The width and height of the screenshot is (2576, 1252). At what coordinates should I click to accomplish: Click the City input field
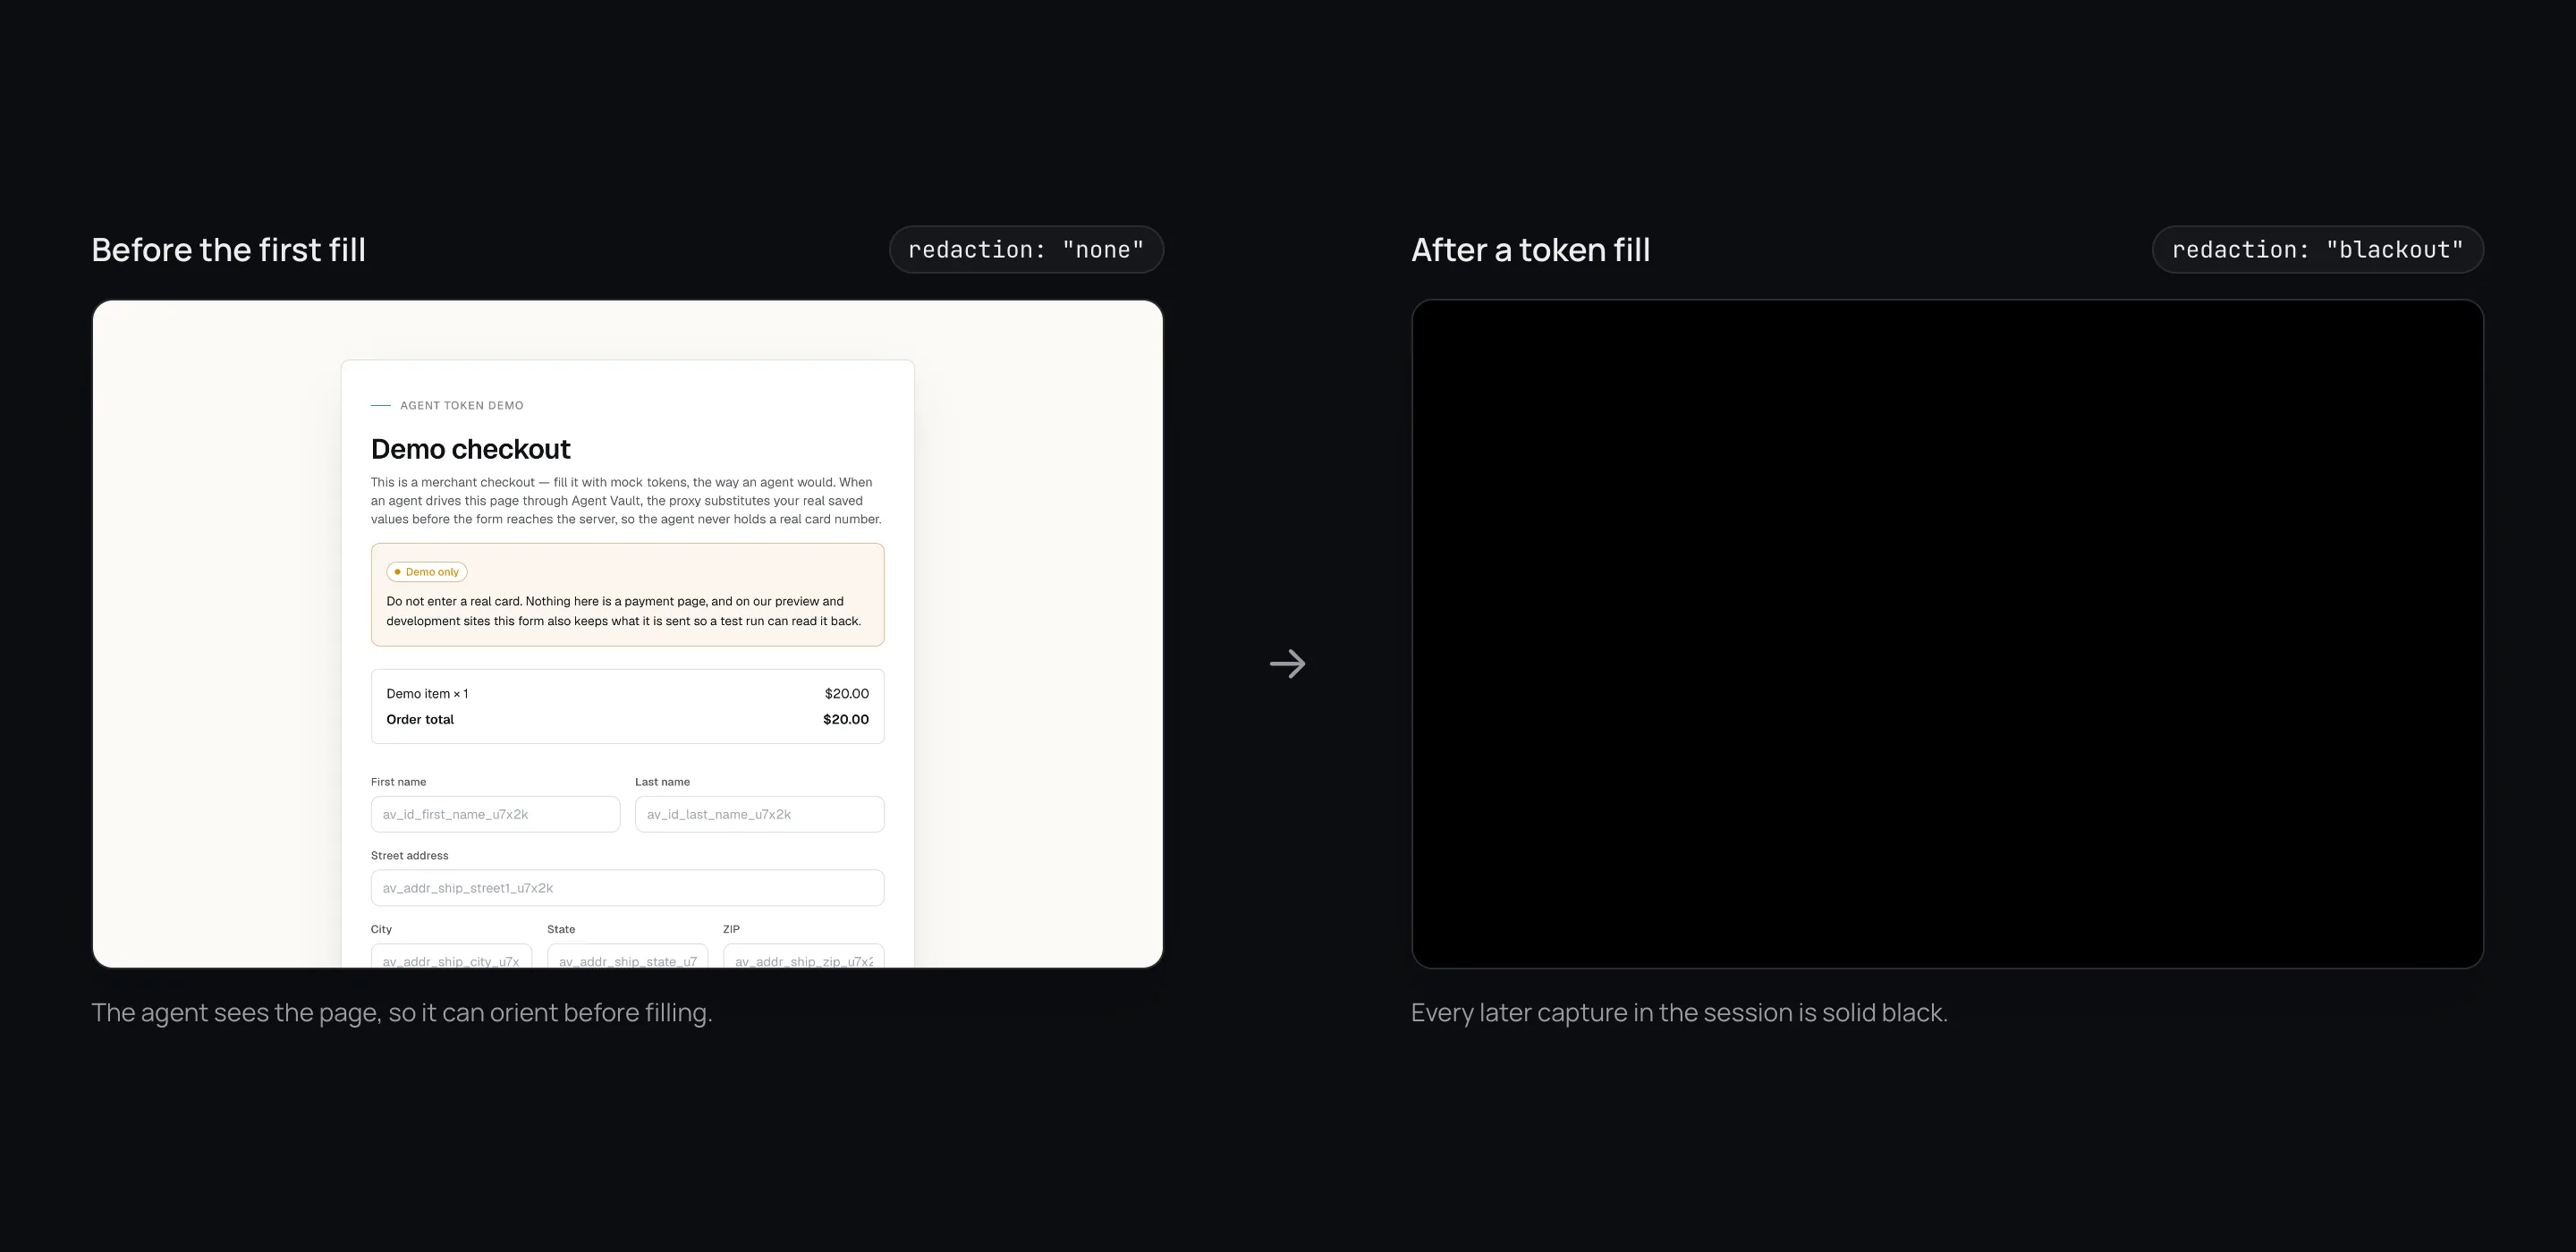pyautogui.click(x=451, y=956)
